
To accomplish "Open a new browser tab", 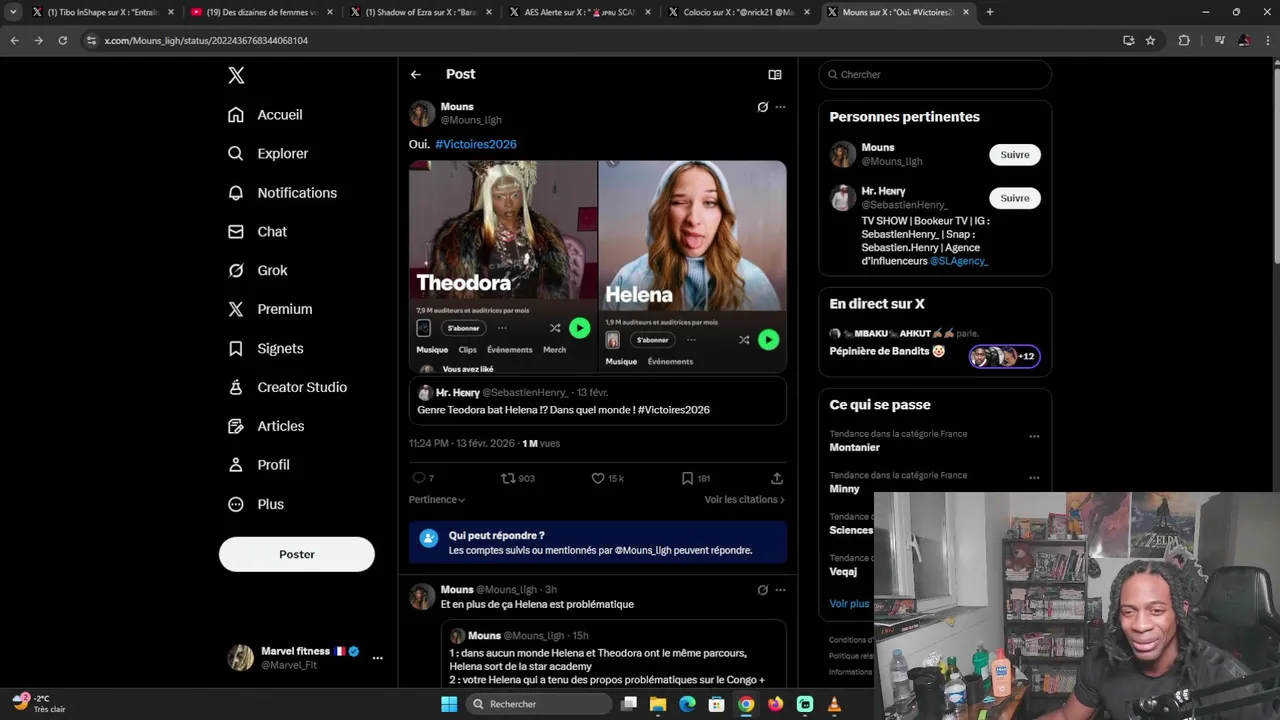I will [x=990, y=12].
